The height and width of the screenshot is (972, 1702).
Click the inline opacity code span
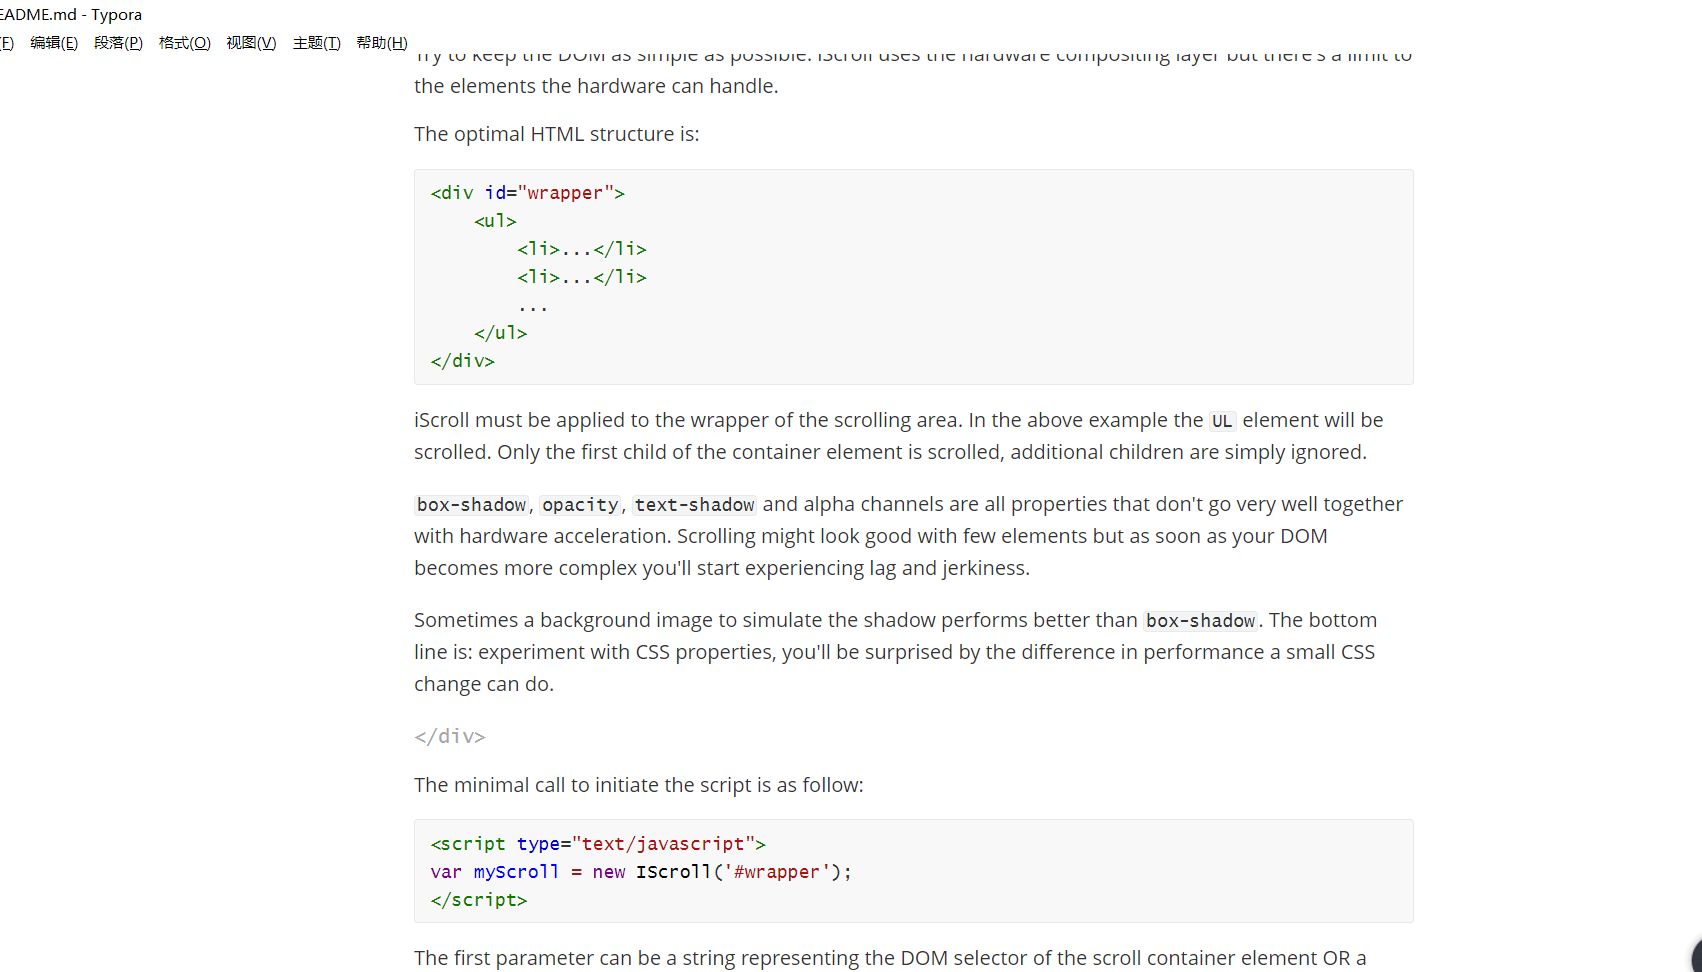(580, 505)
